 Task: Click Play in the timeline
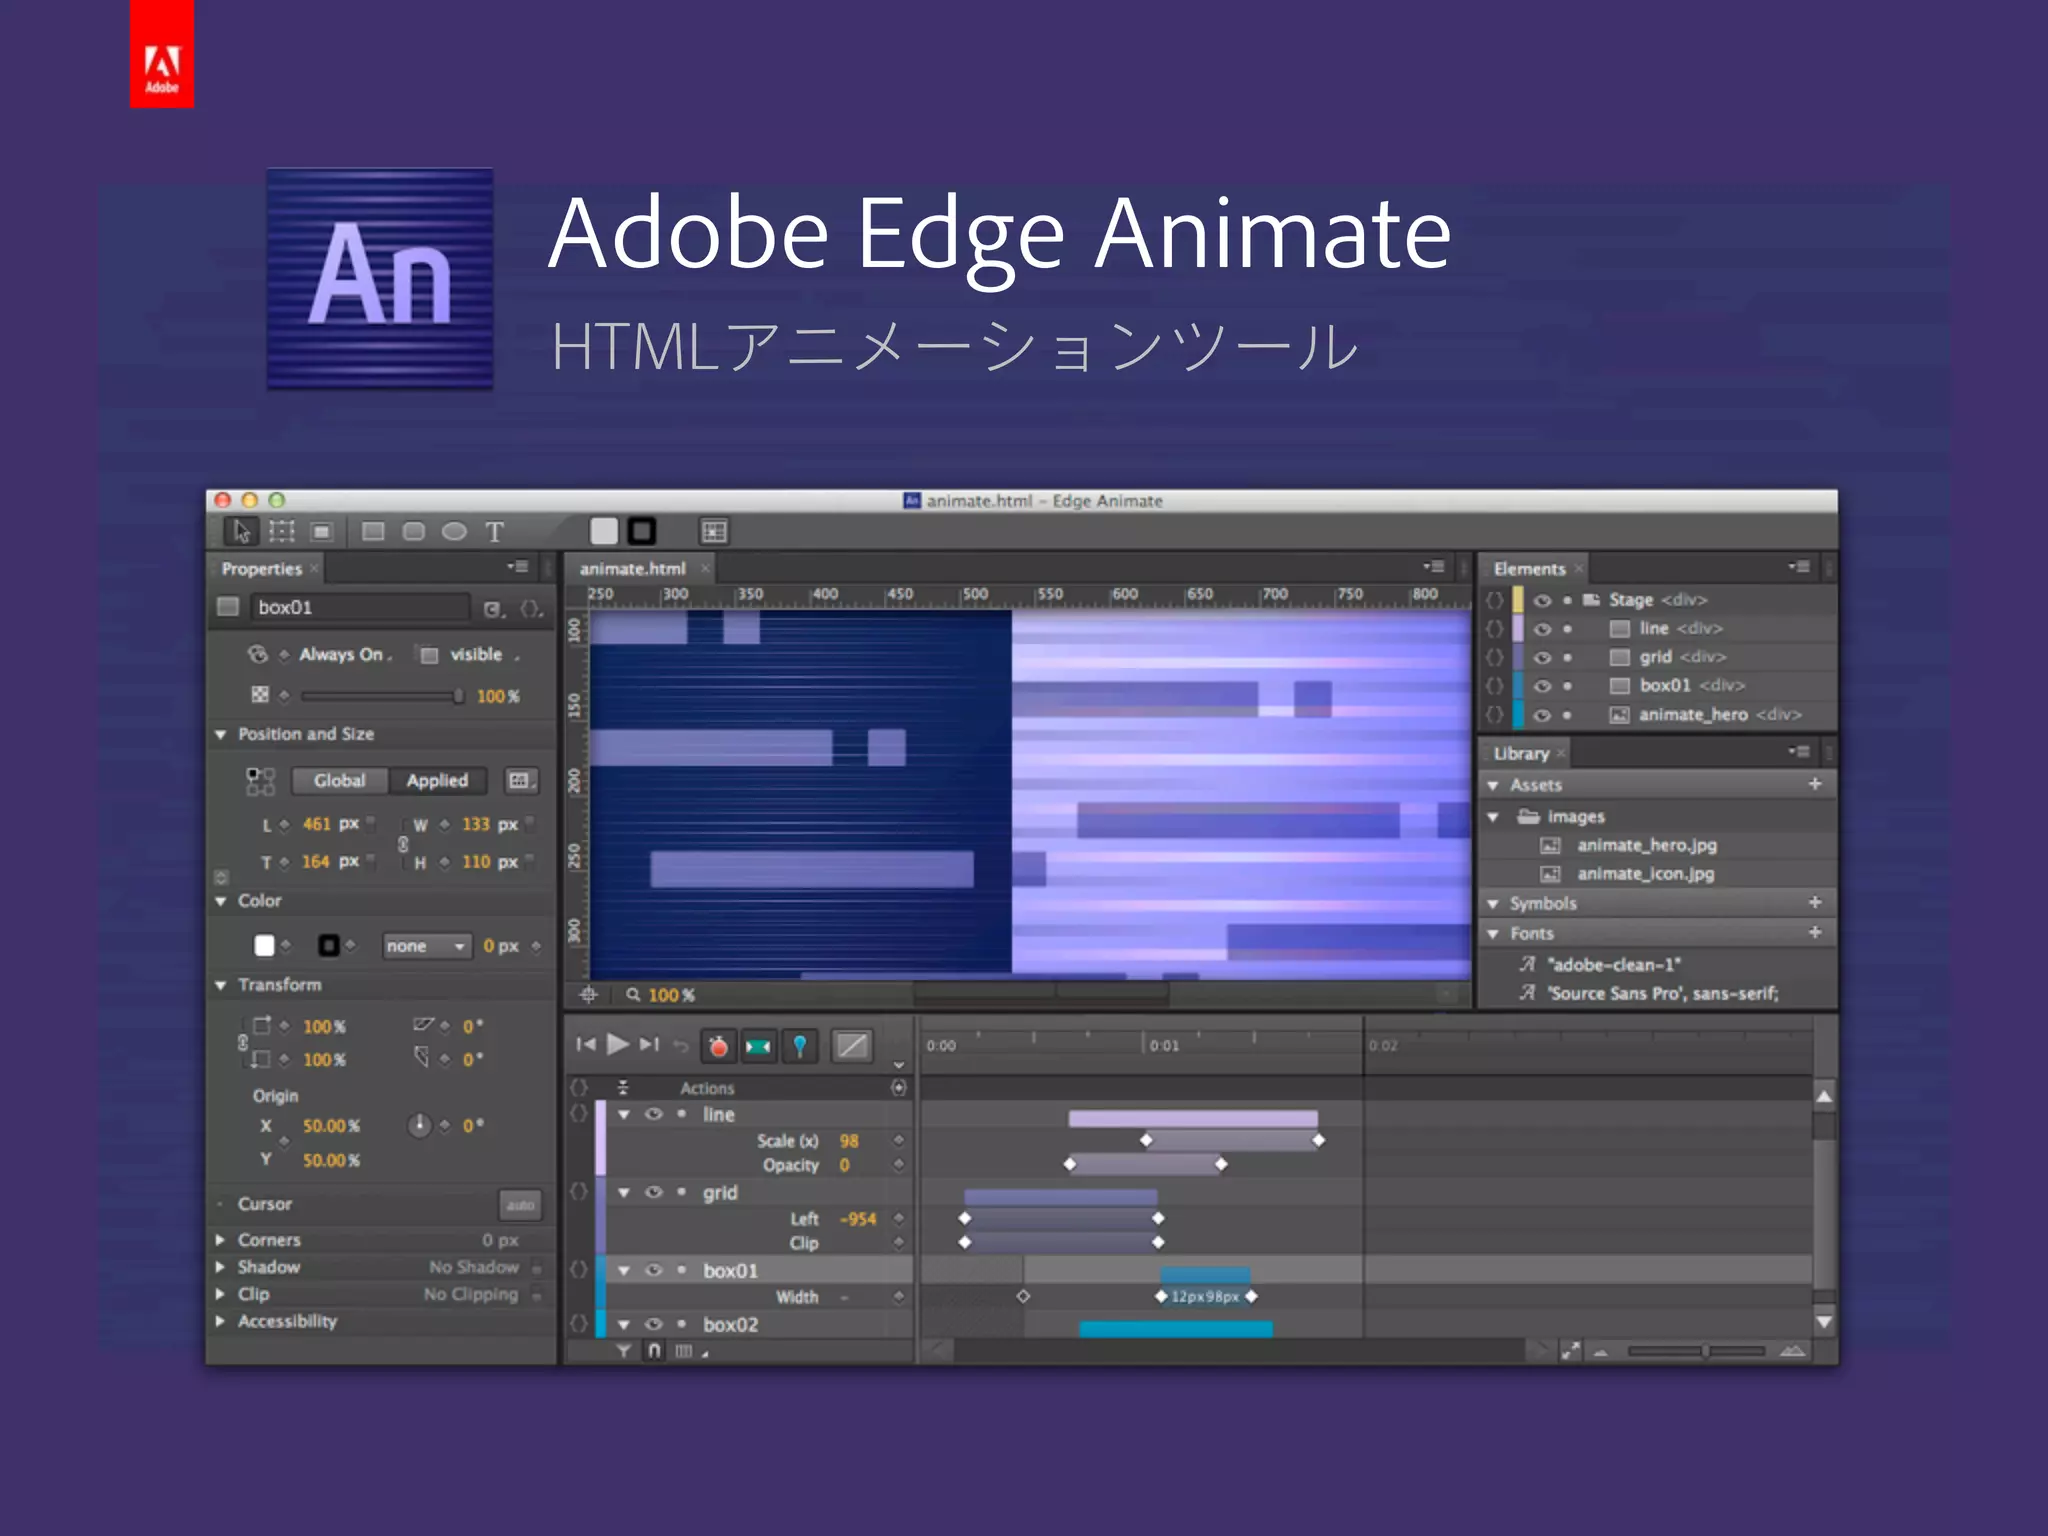click(618, 1044)
